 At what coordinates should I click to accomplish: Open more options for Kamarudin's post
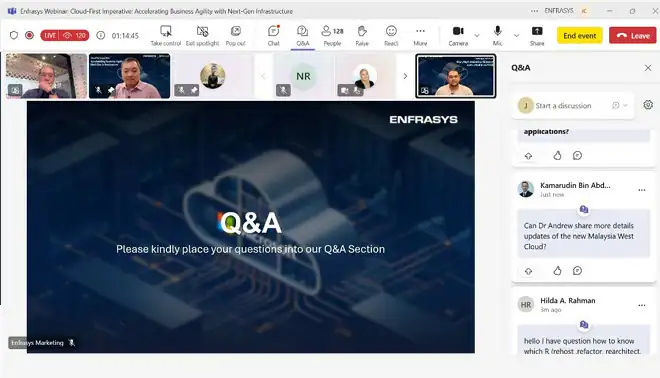pos(641,190)
